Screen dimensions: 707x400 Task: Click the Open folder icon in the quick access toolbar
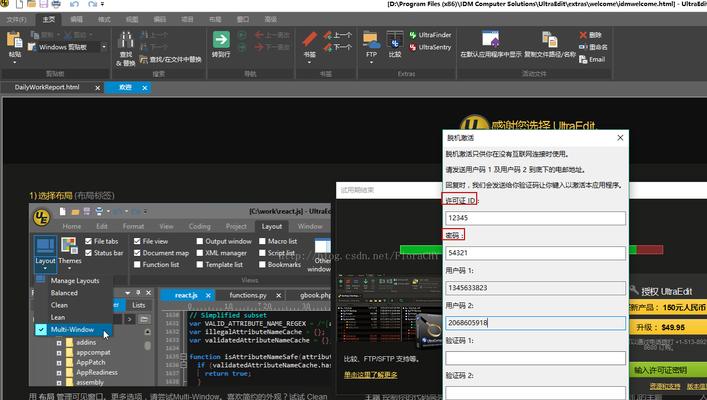[32, 5]
